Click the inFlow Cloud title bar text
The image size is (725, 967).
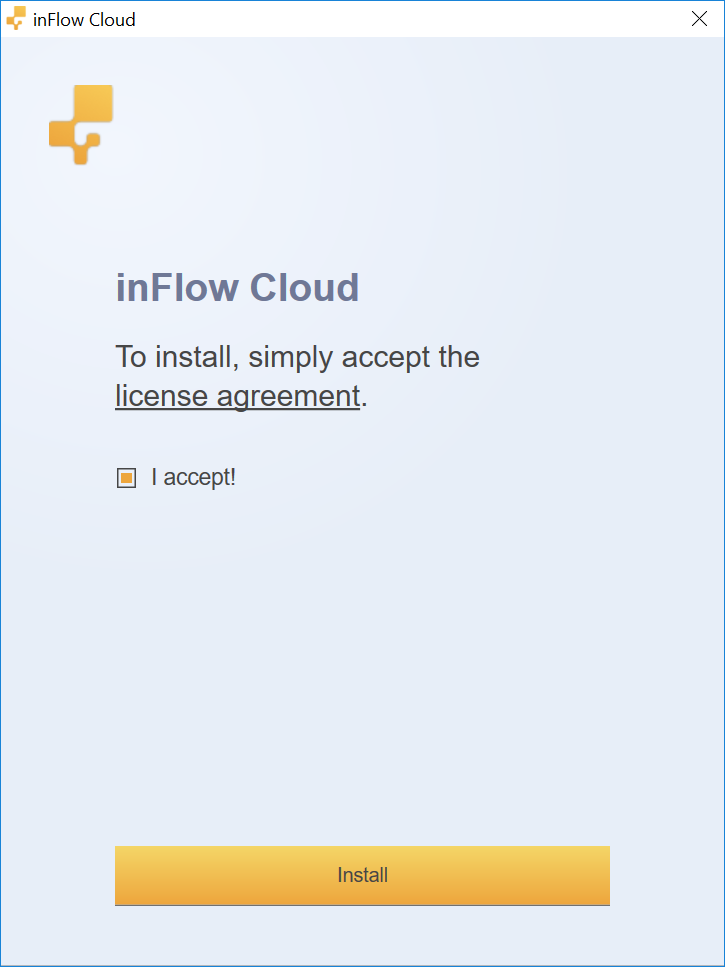pos(84,20)
